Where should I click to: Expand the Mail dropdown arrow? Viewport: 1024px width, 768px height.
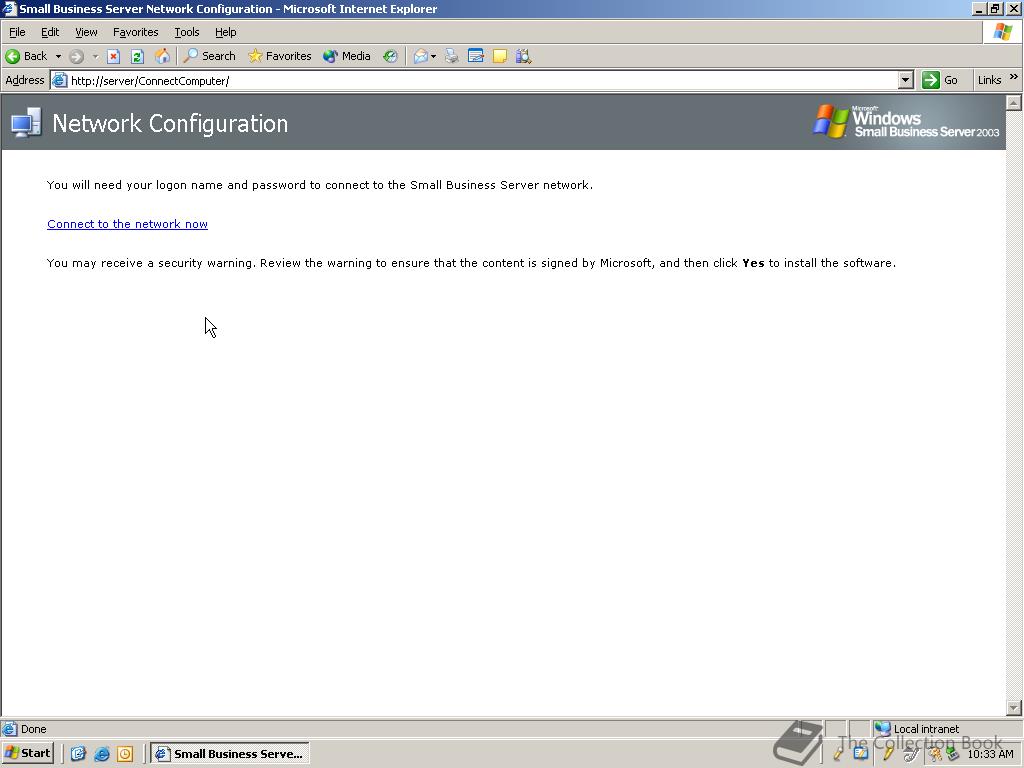point(434,56)
